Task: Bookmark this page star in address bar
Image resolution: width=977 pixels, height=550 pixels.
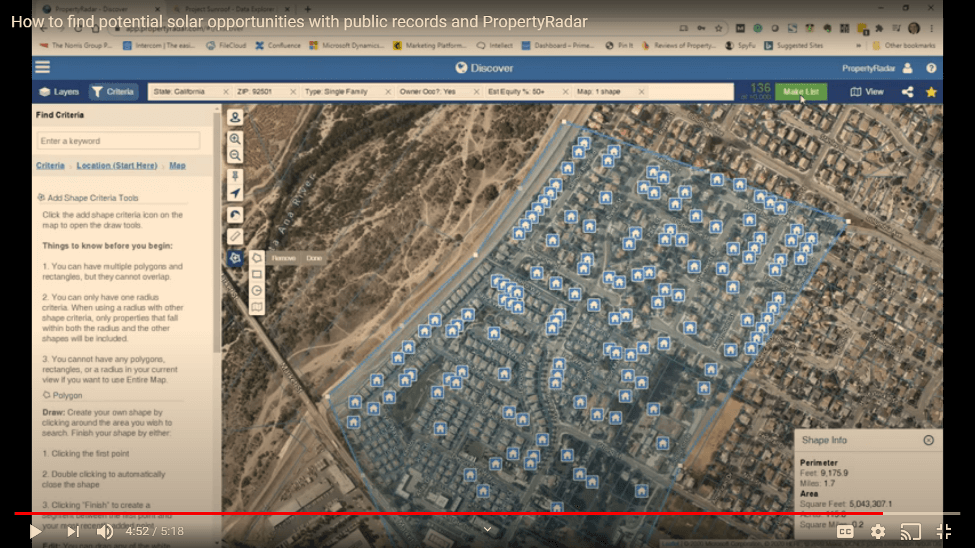Action: (718, 28)
